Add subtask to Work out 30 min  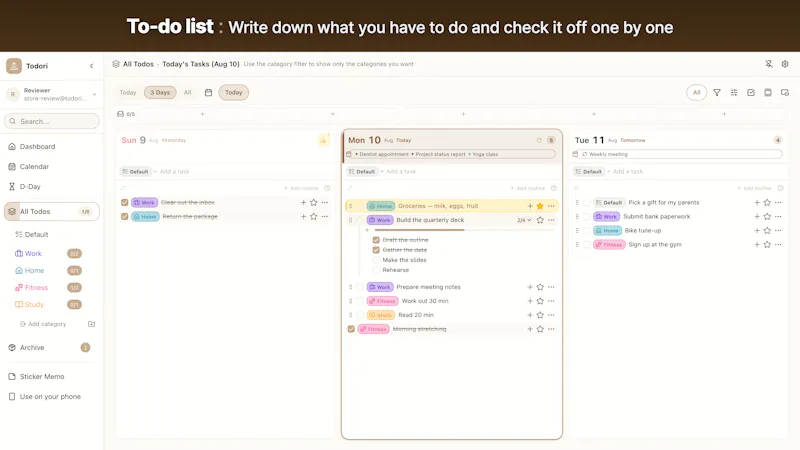530,301
